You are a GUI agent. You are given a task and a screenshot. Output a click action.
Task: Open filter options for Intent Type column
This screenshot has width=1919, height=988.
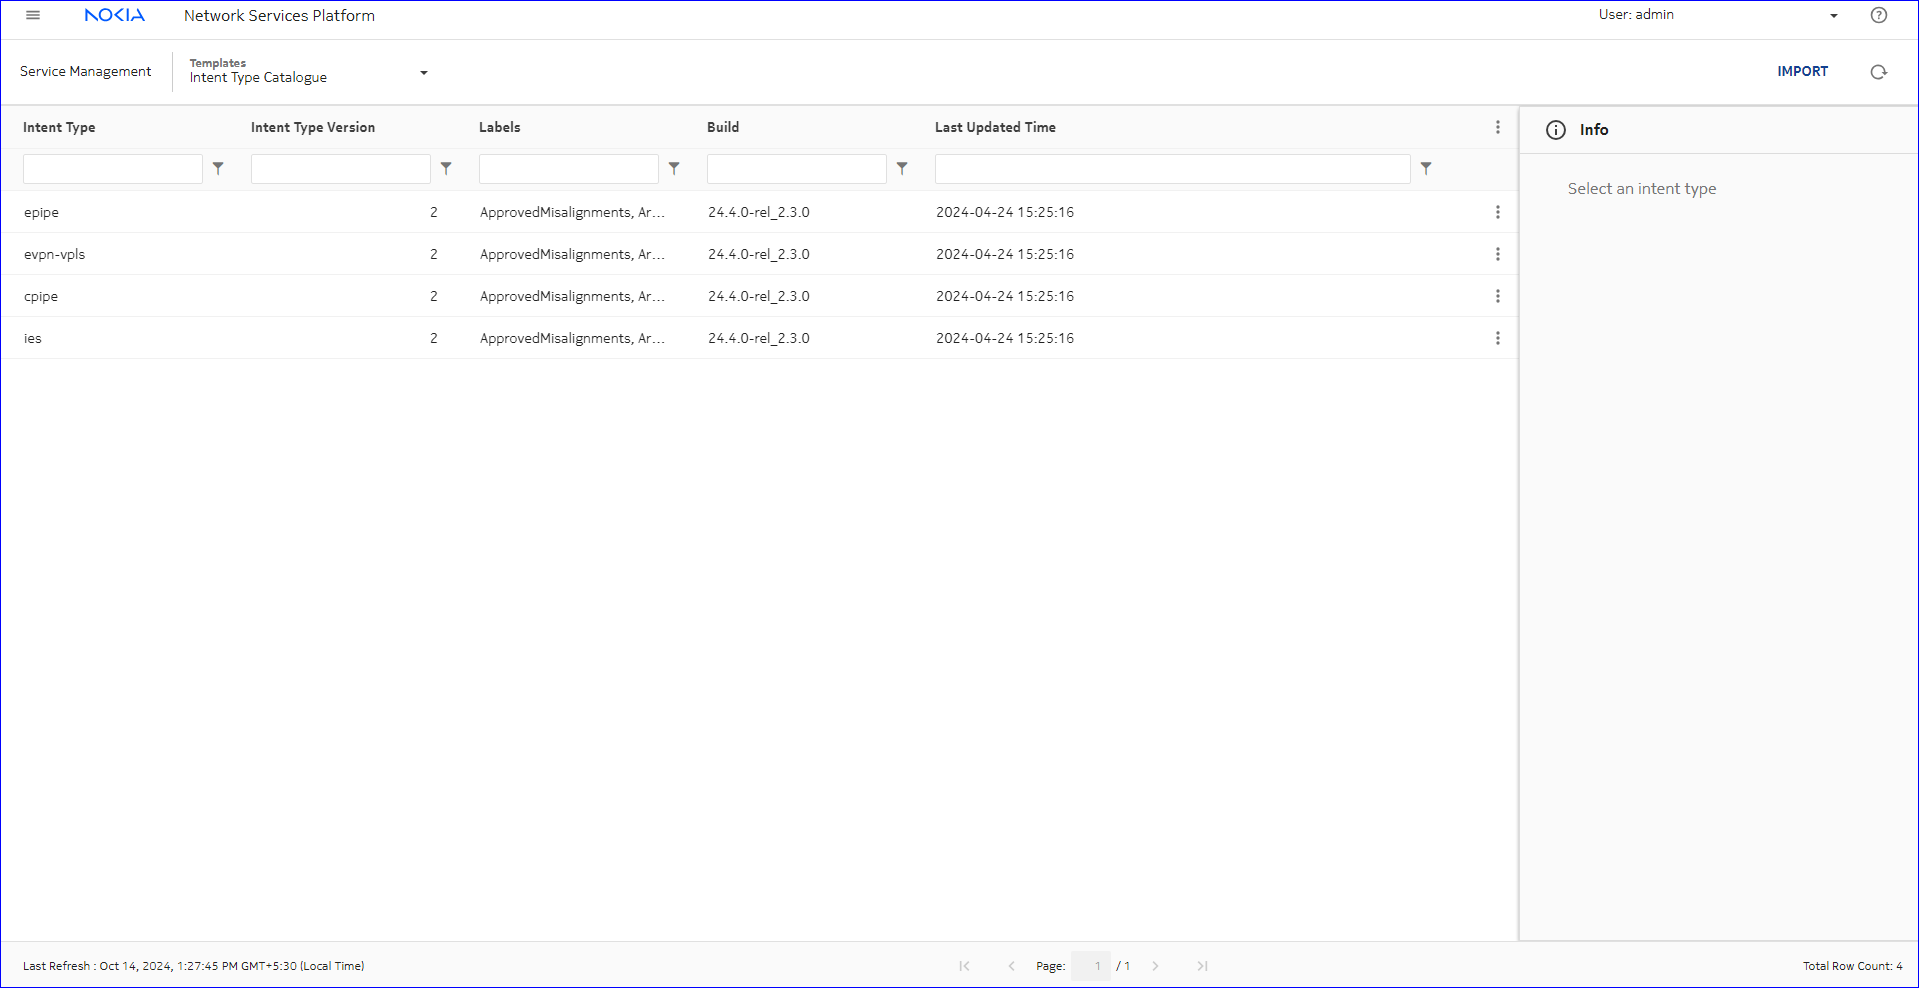218,169
